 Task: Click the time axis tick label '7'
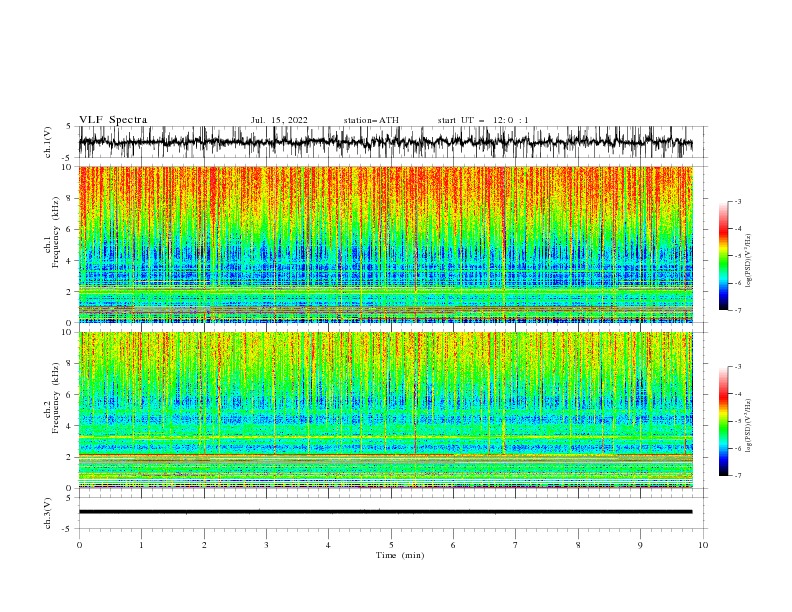[516, 545]
